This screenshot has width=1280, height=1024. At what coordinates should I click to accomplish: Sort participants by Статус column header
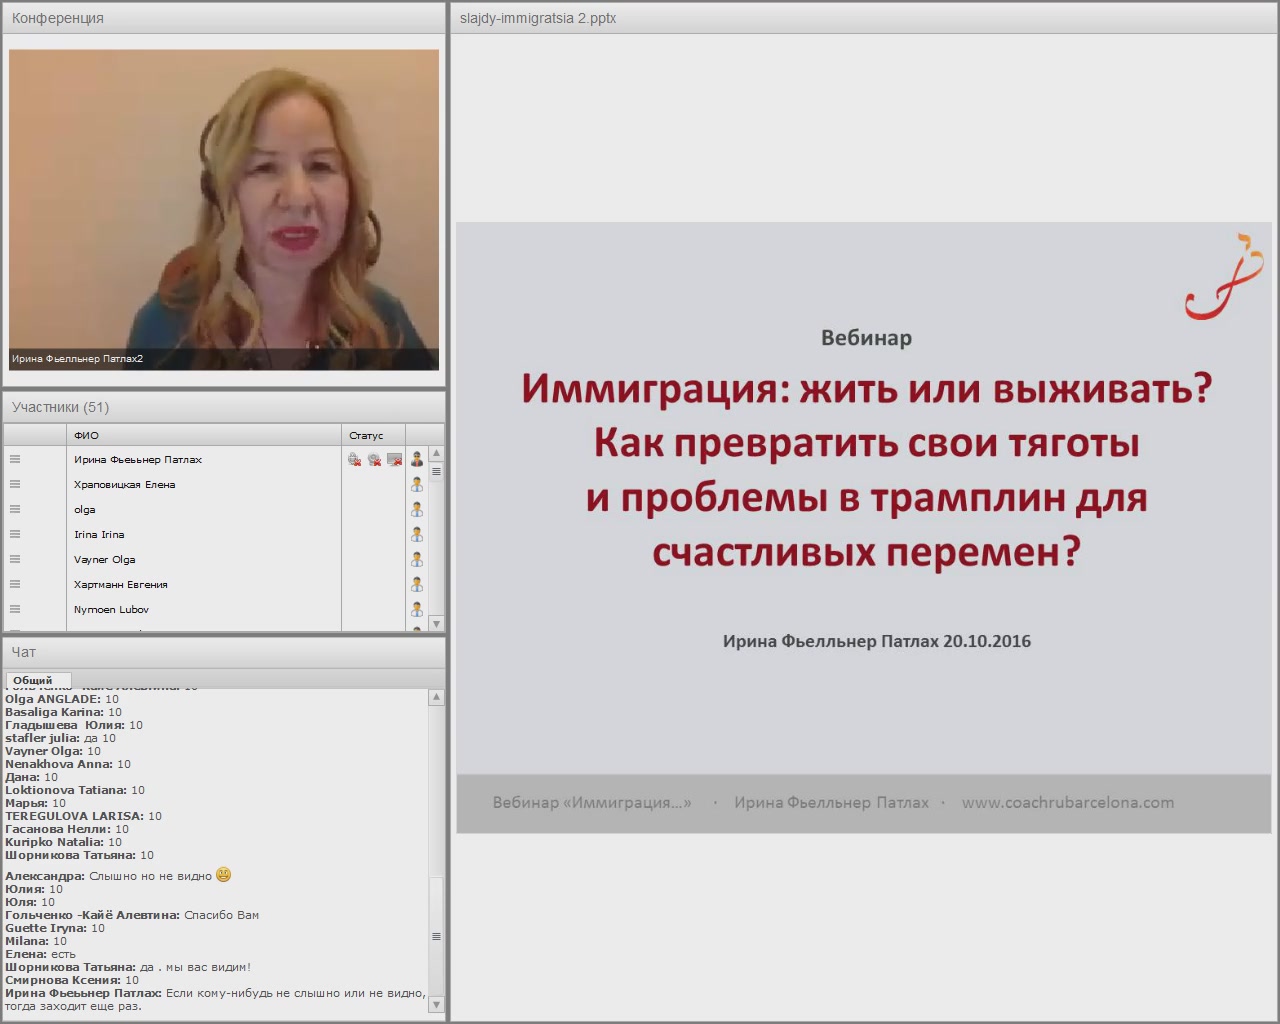pyautogui.click(x=374, y=435)
